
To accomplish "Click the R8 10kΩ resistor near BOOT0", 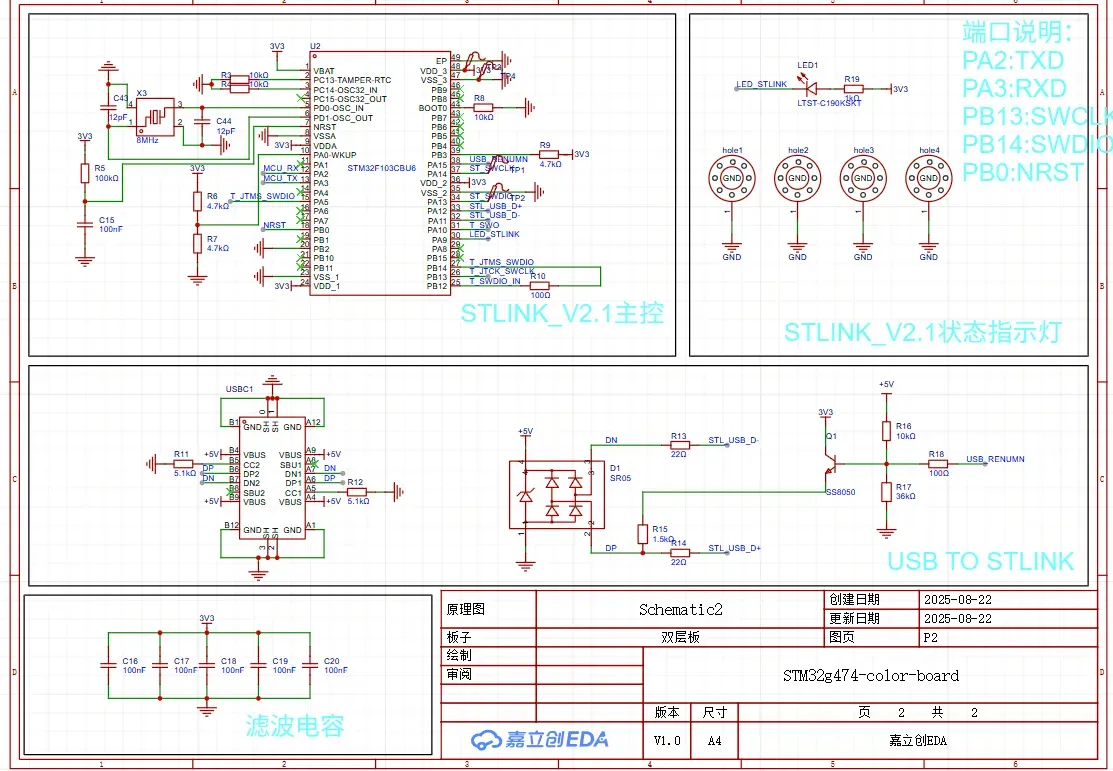I will tap(483, 108).
